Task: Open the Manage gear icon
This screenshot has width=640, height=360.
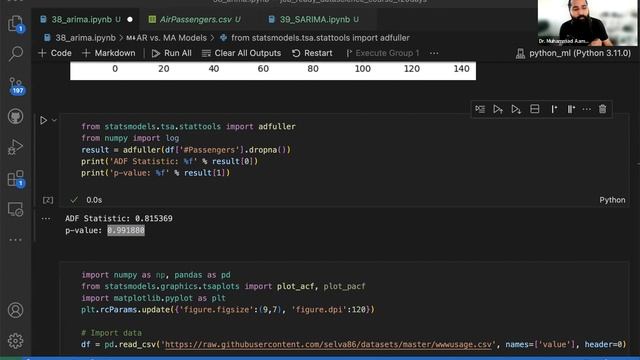Action: [x=16, y=340]
